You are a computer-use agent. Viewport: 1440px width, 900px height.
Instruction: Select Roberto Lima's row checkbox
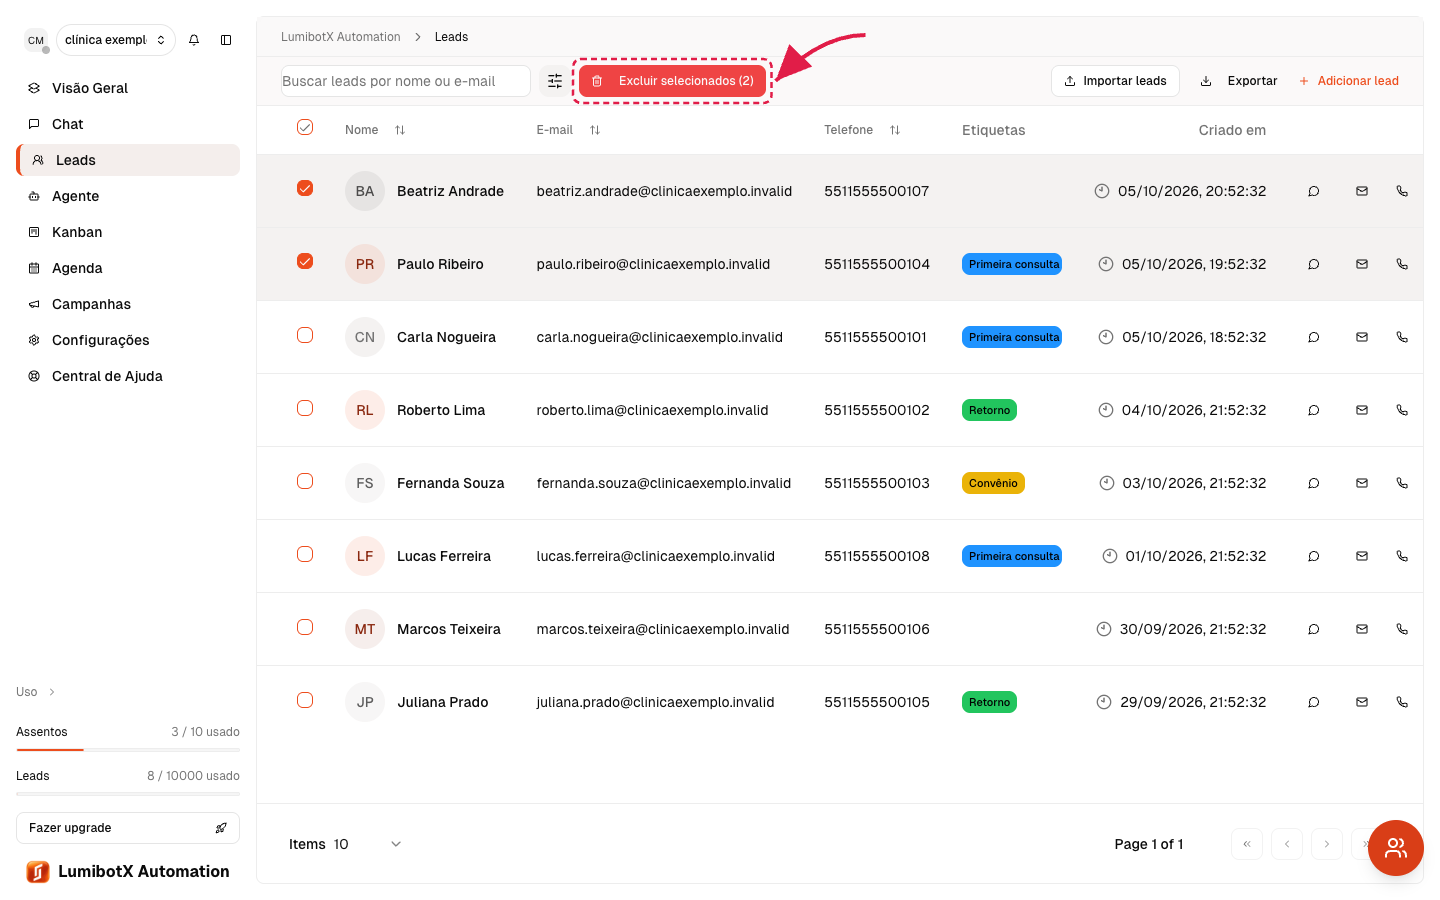(305, 408)
